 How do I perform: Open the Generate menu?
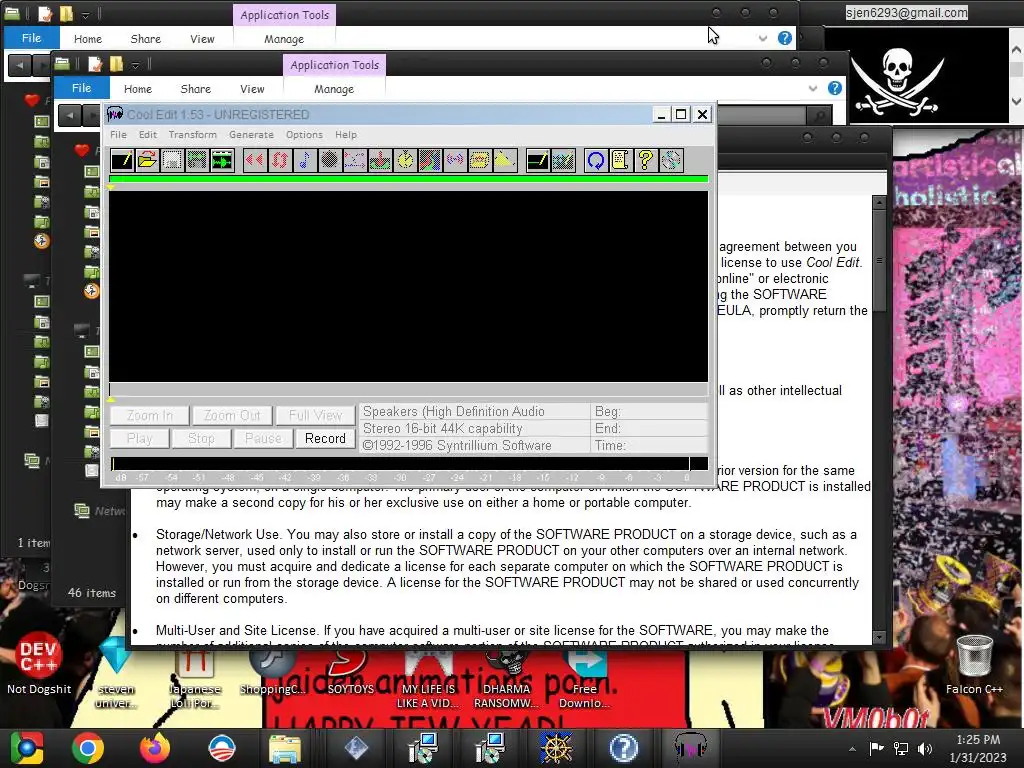(x=251, y=135)
